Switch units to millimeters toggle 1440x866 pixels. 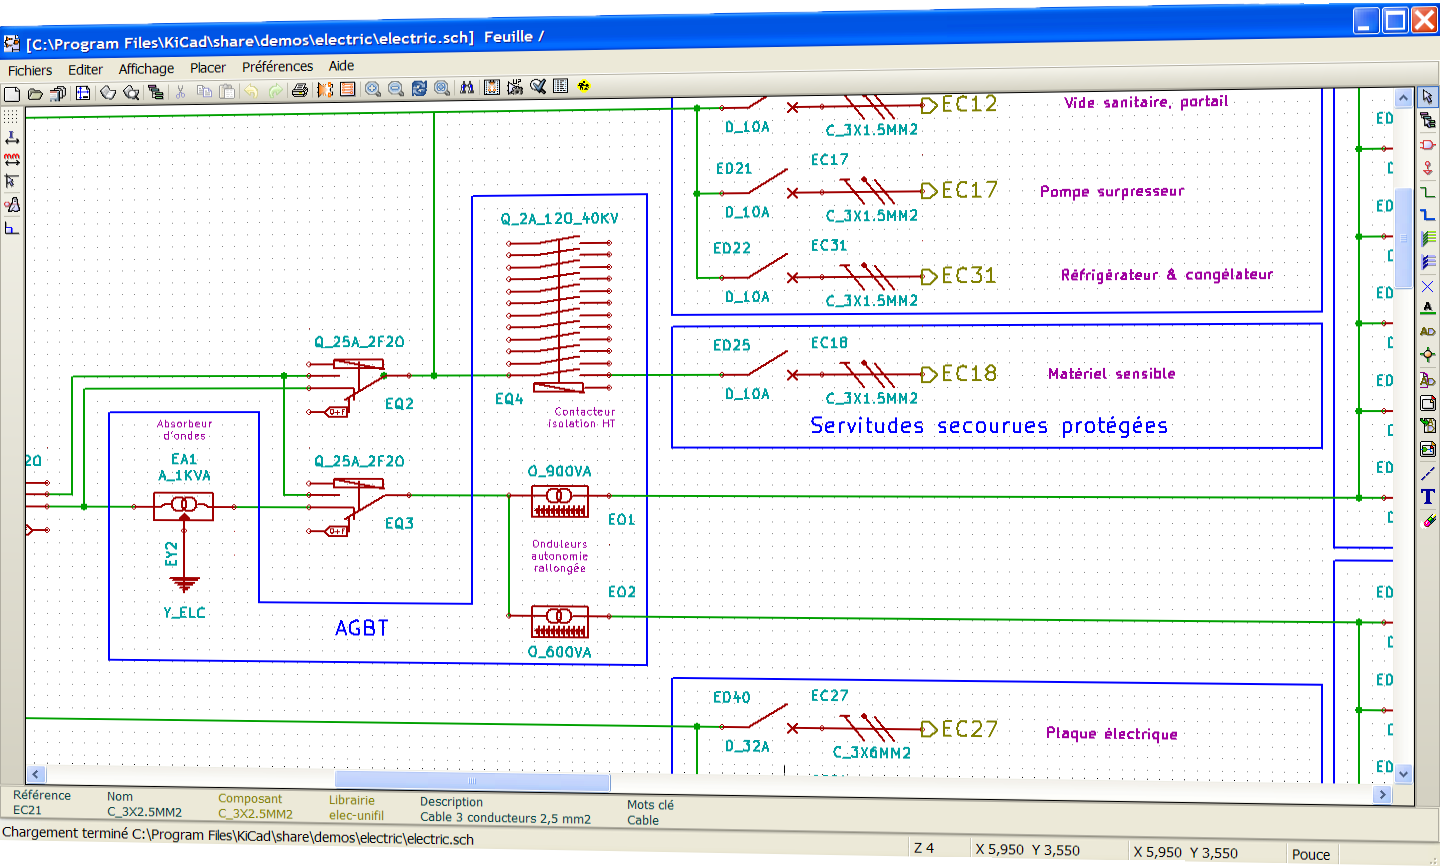(x=12, y=160)
